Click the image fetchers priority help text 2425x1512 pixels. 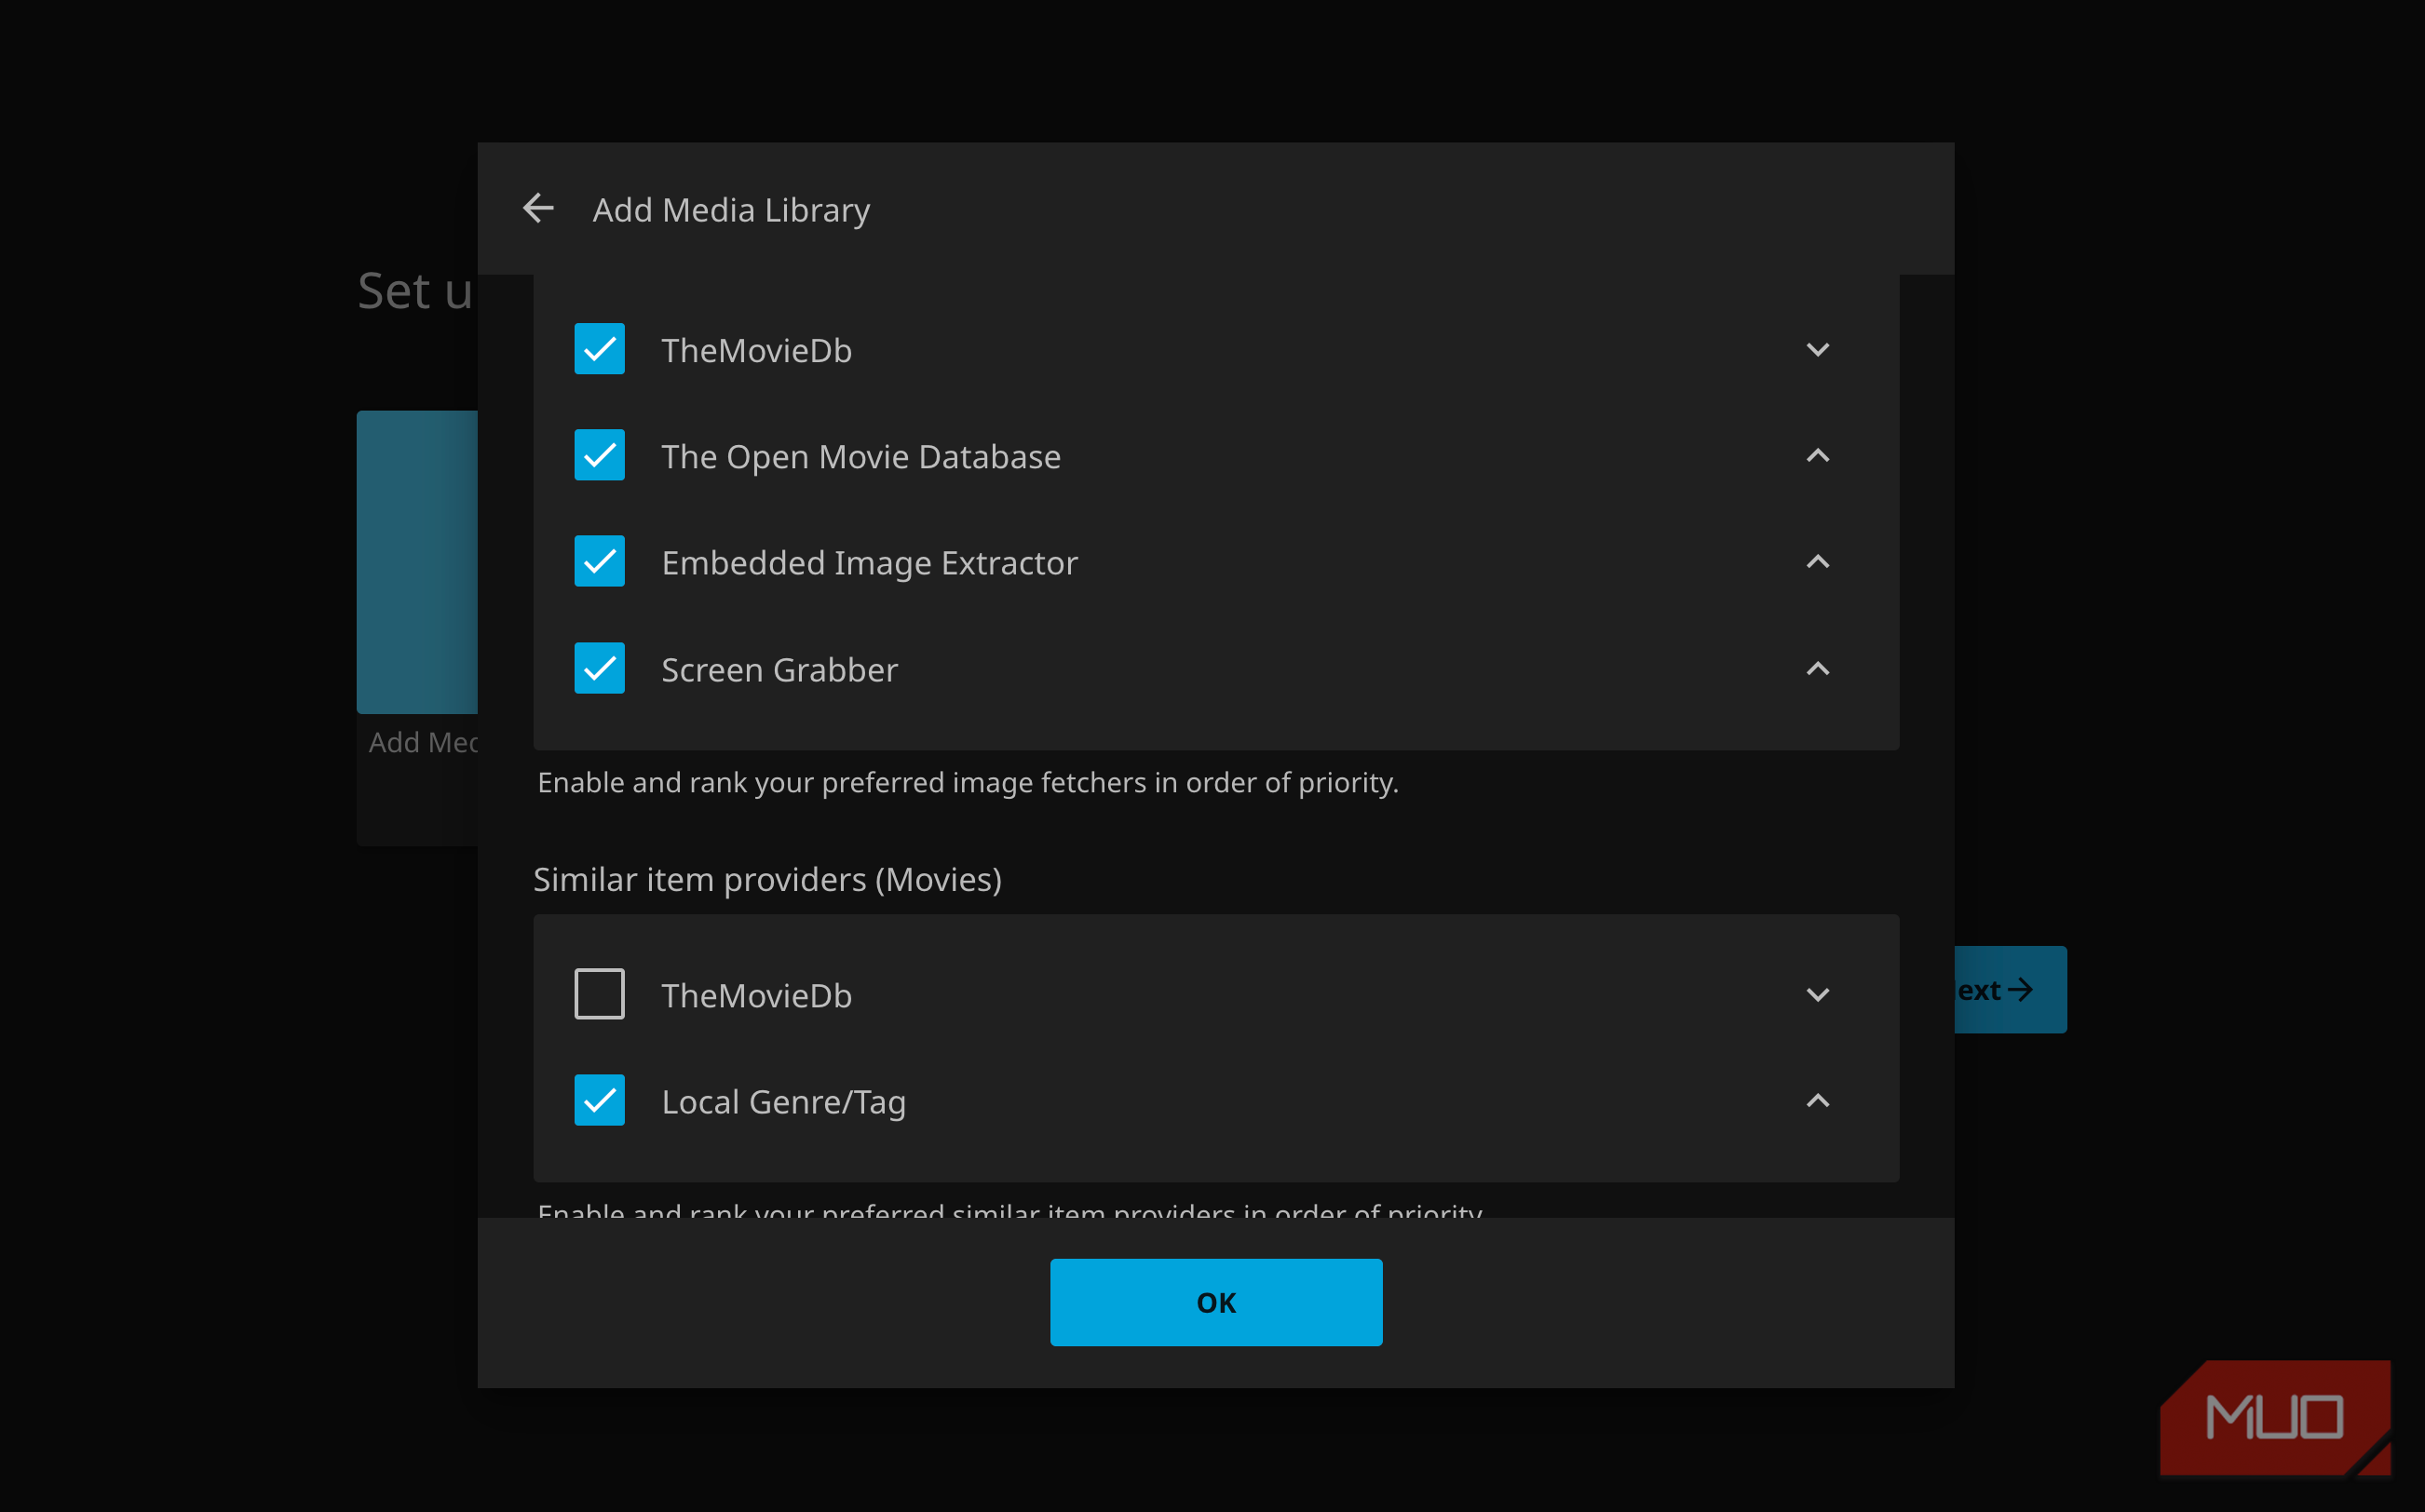pyautogui.click(x=968, y=782)
